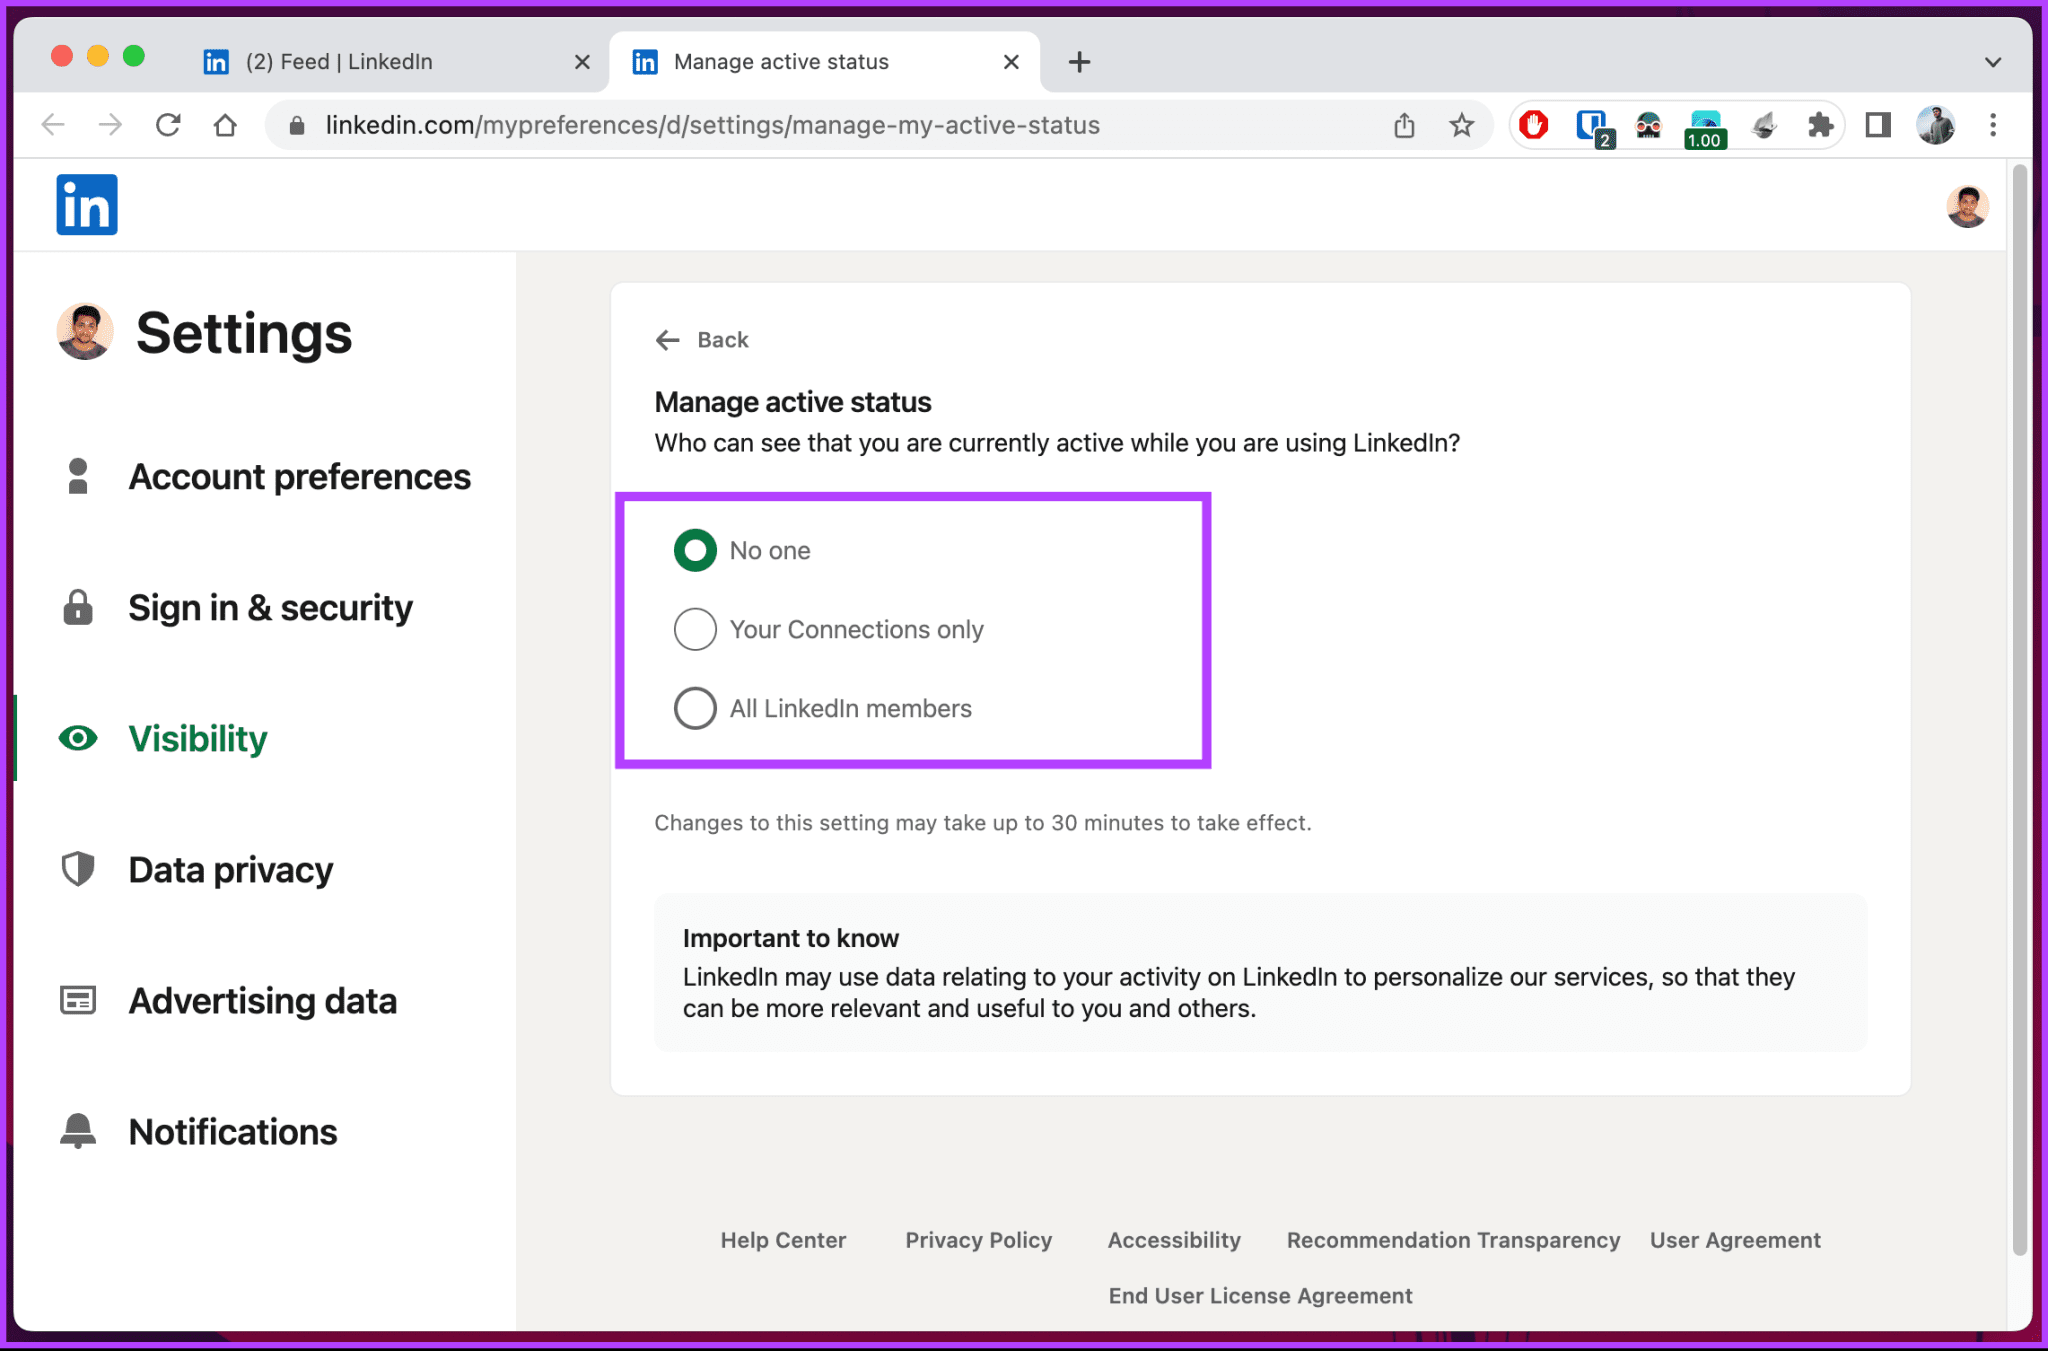The image size is (2048, 1351).
Task: Click the Data privacy shield icon
Action: [78, 868]
